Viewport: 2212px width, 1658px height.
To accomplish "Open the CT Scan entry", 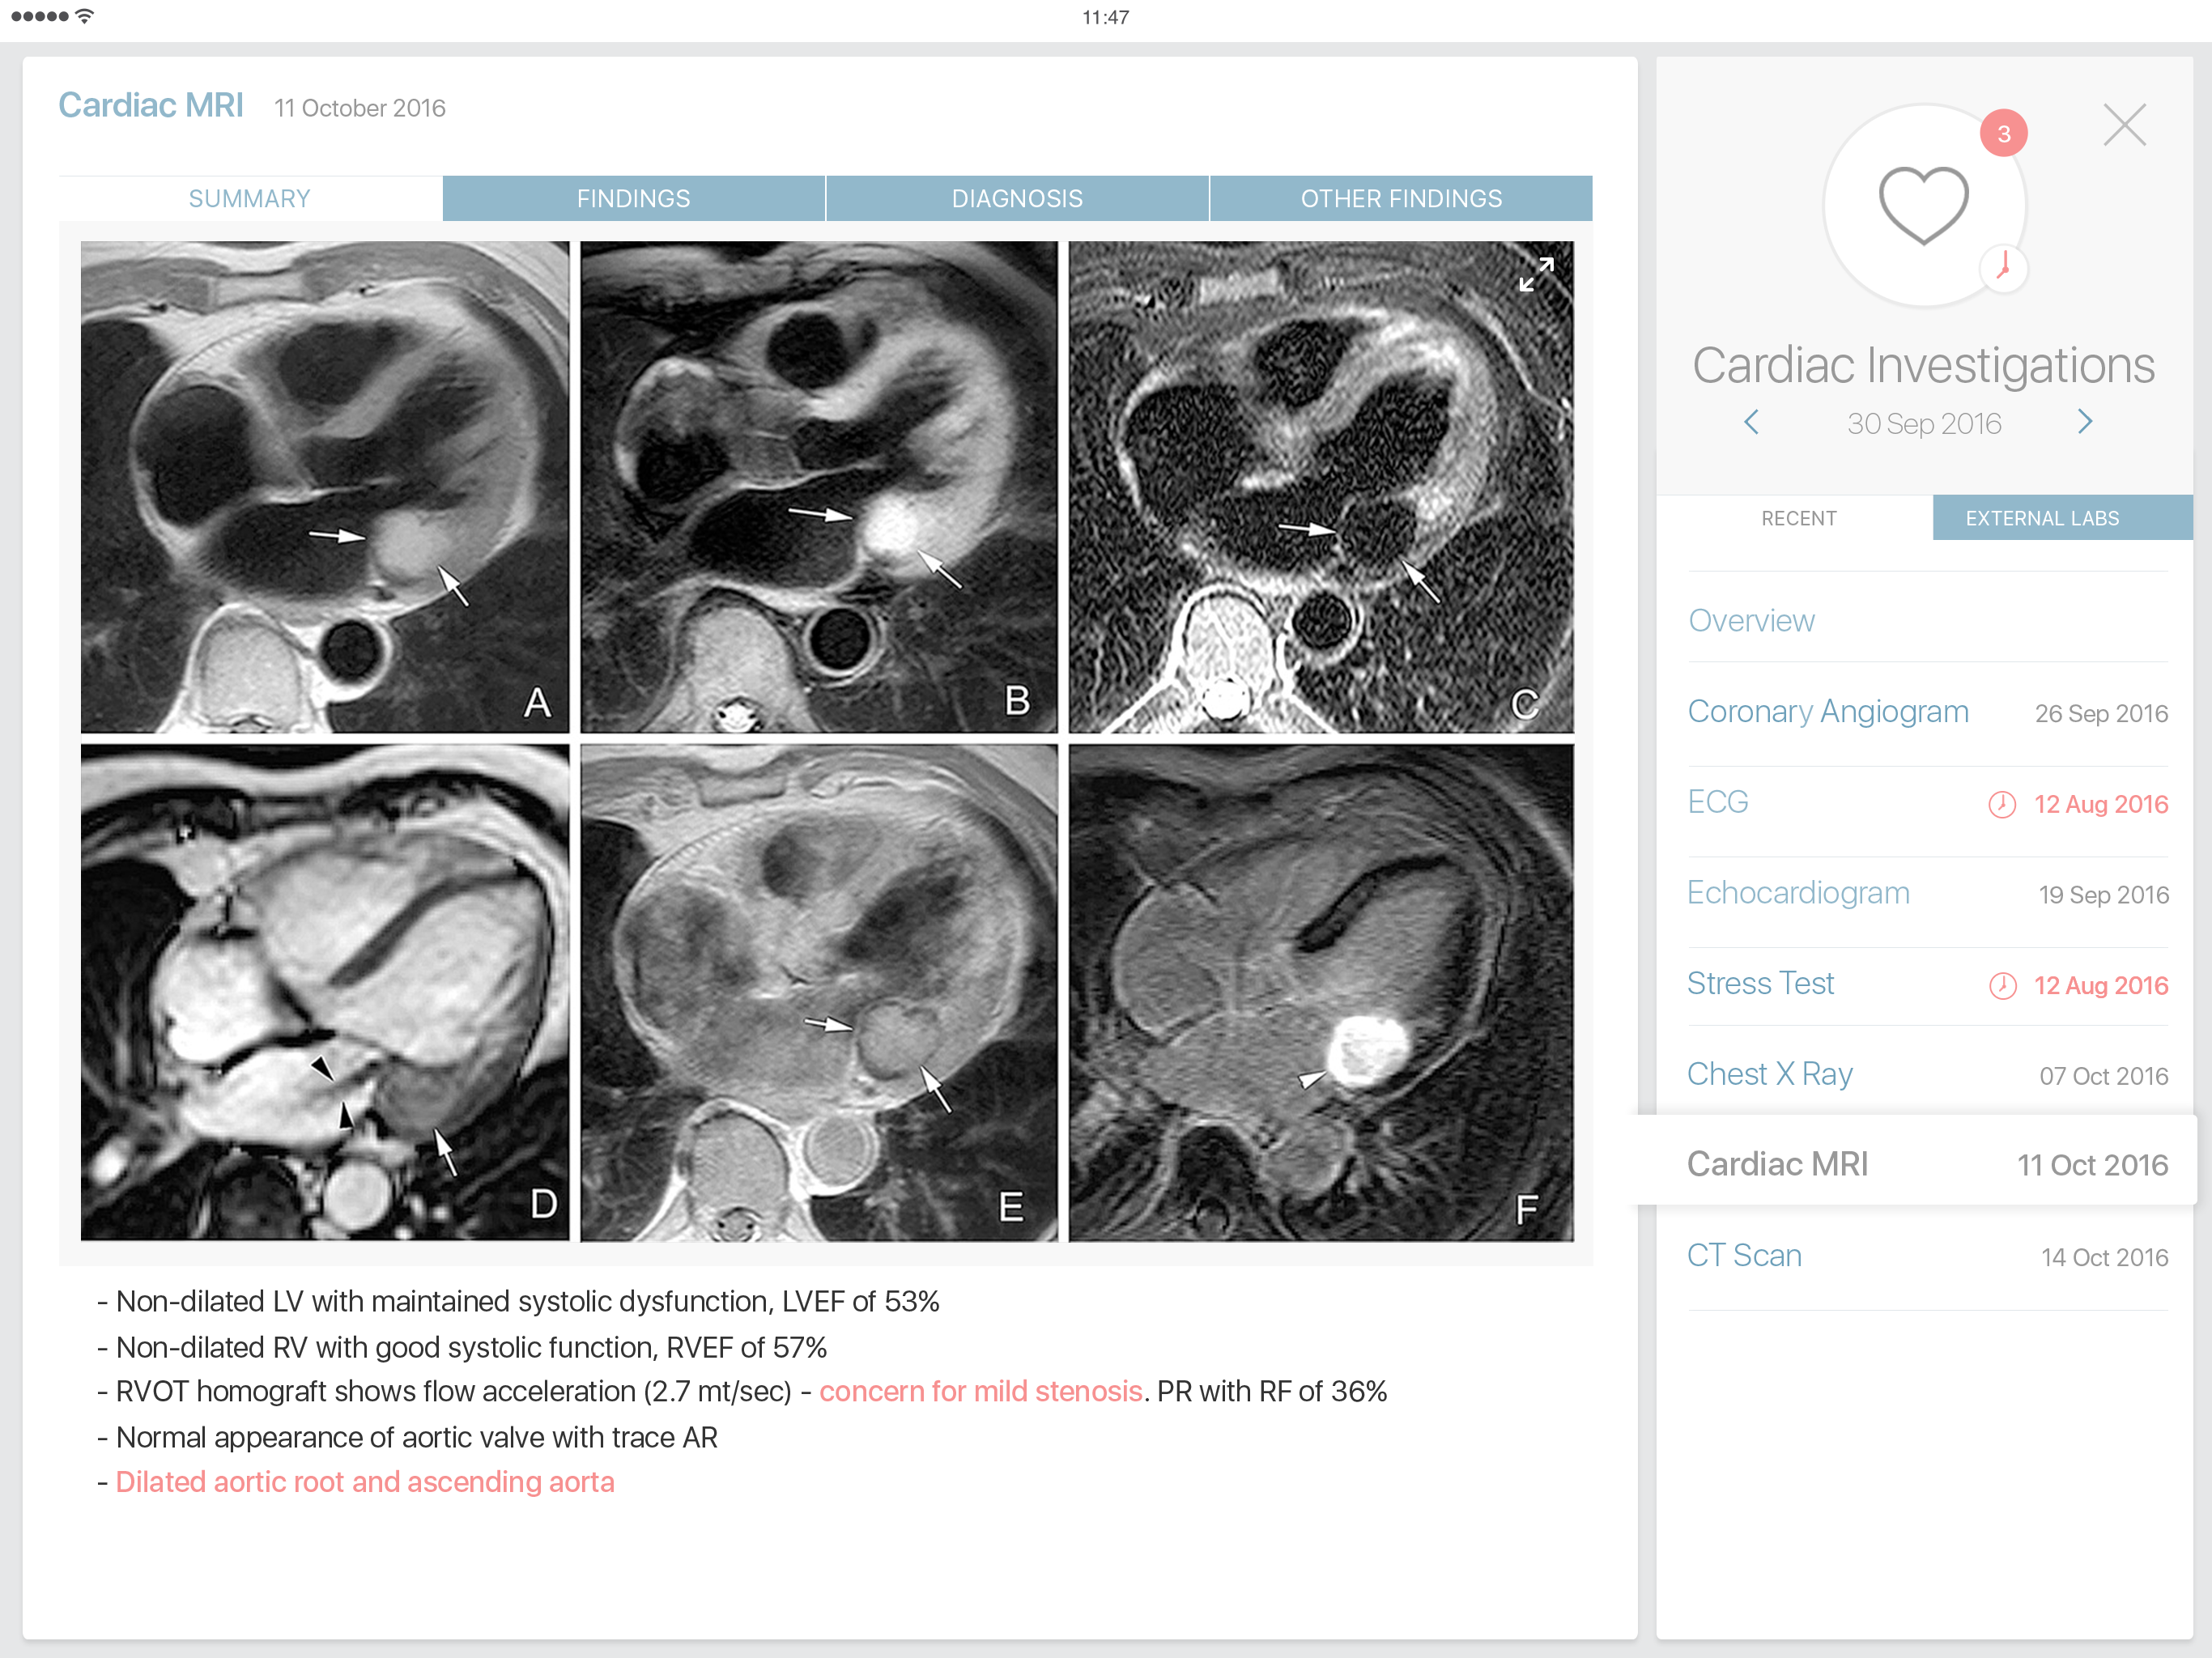I will [1744, 1255].
